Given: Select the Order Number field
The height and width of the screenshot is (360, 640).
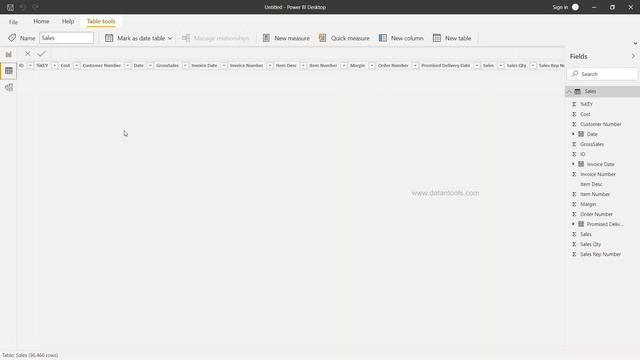Looking at the screenshot, I should [x=596, y=214].
